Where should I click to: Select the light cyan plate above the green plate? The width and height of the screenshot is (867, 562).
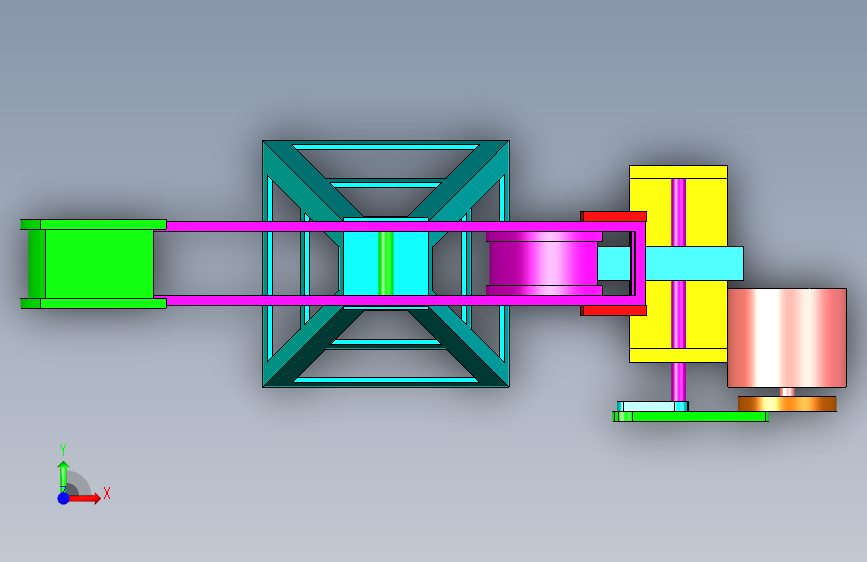[652, 407]
